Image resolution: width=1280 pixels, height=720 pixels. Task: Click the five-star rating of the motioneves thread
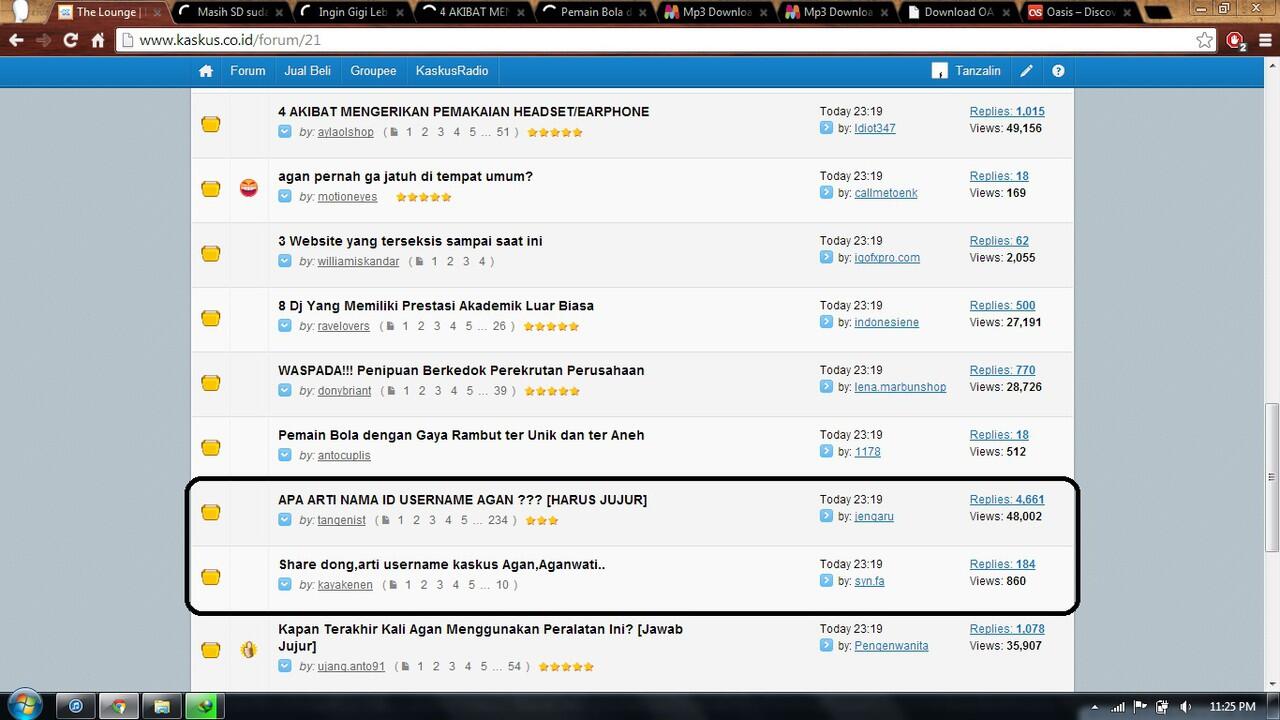(x=424, y=197)
